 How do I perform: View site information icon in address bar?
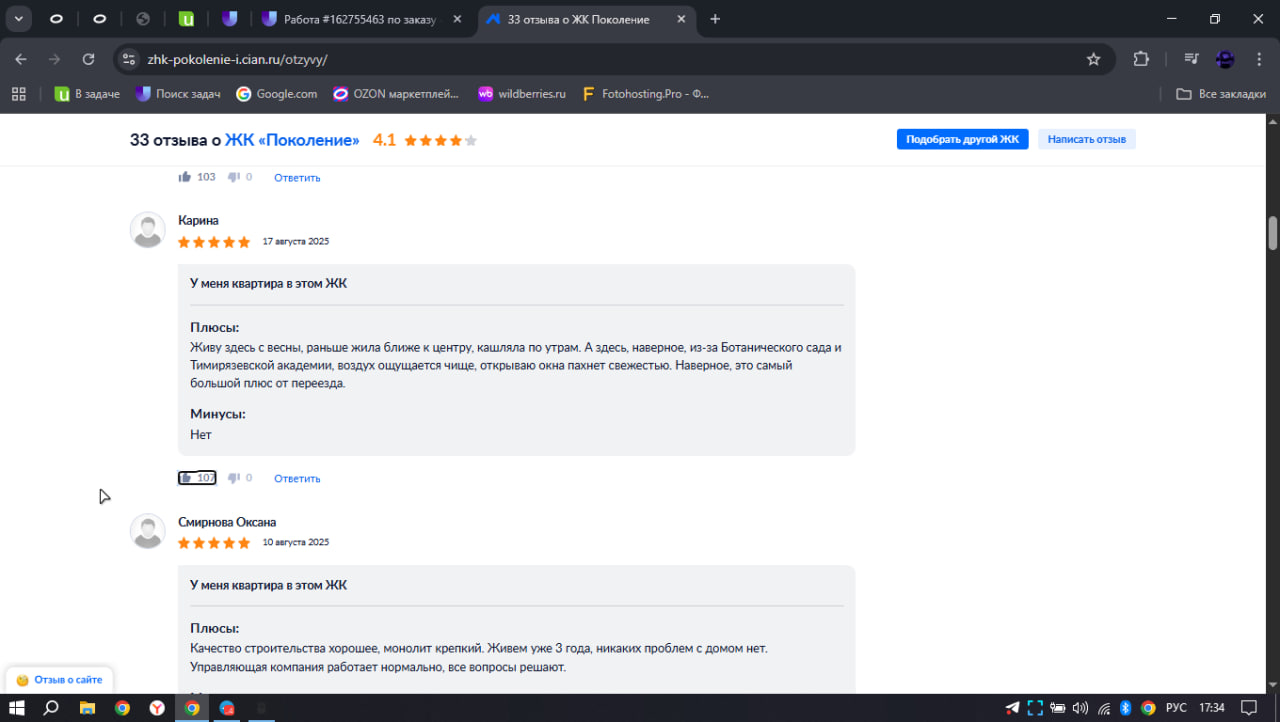coord(128,59)
